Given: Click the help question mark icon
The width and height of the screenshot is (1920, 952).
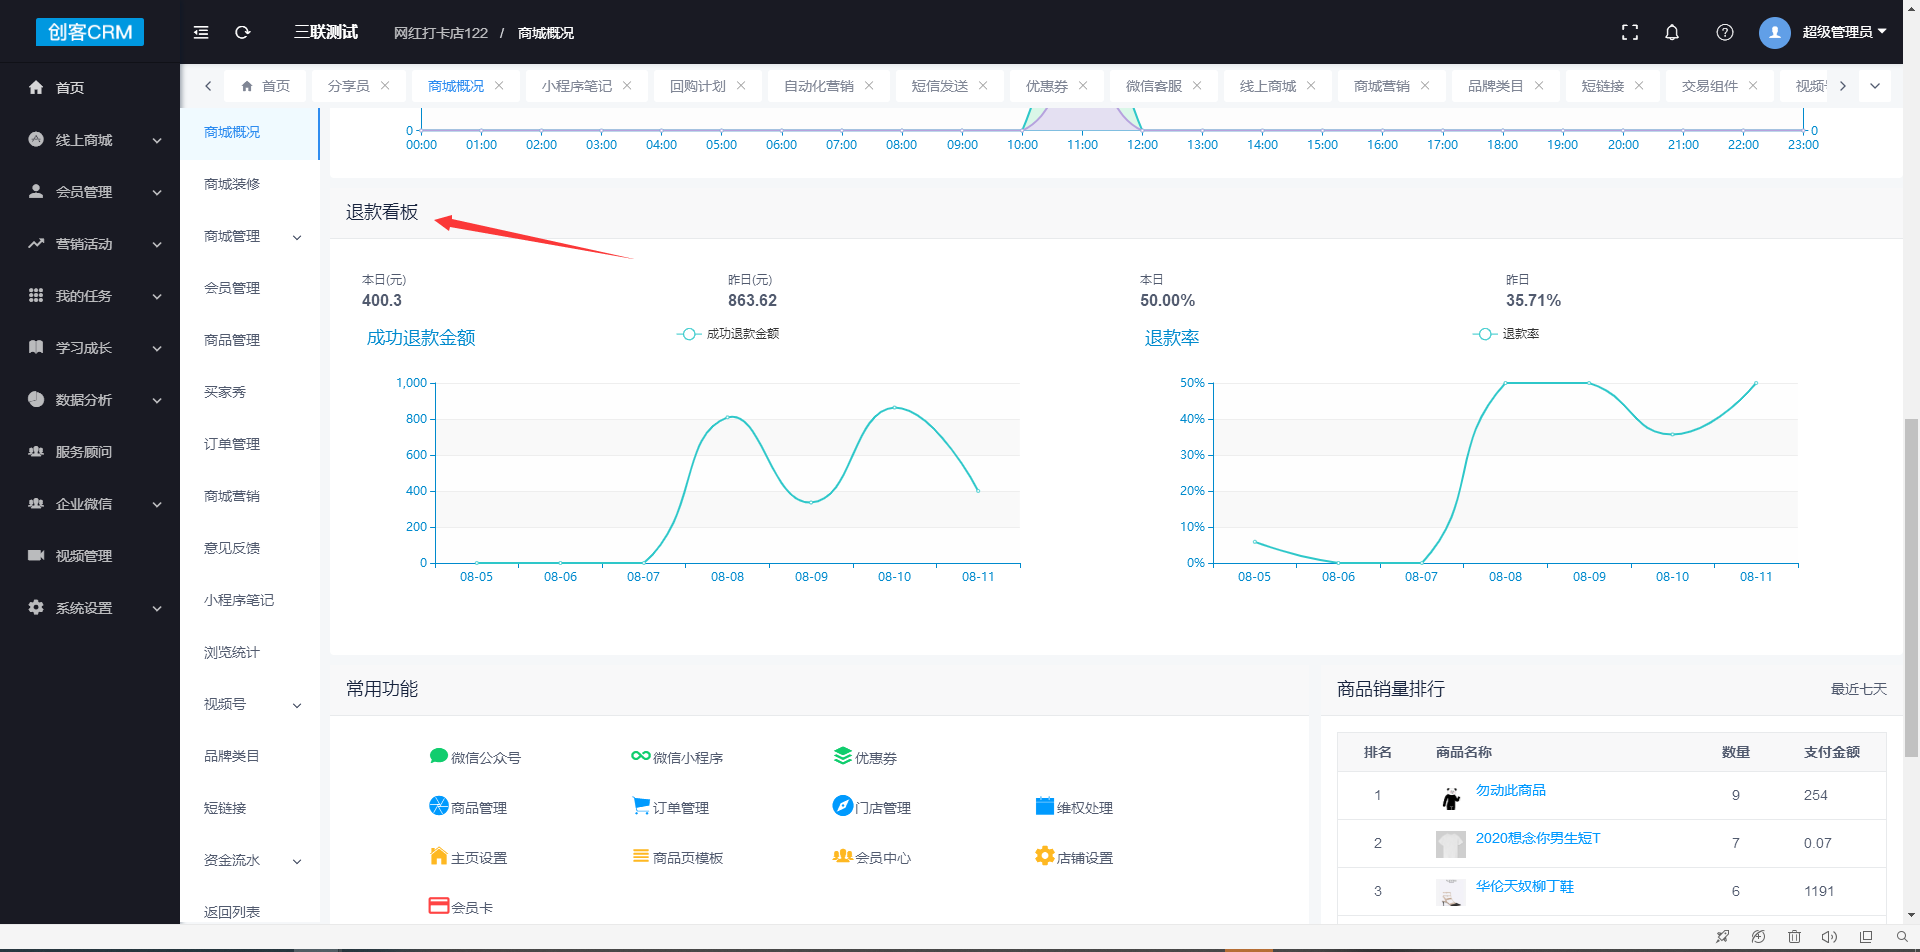Looking at the screenshot, I should pos(1724,32).
